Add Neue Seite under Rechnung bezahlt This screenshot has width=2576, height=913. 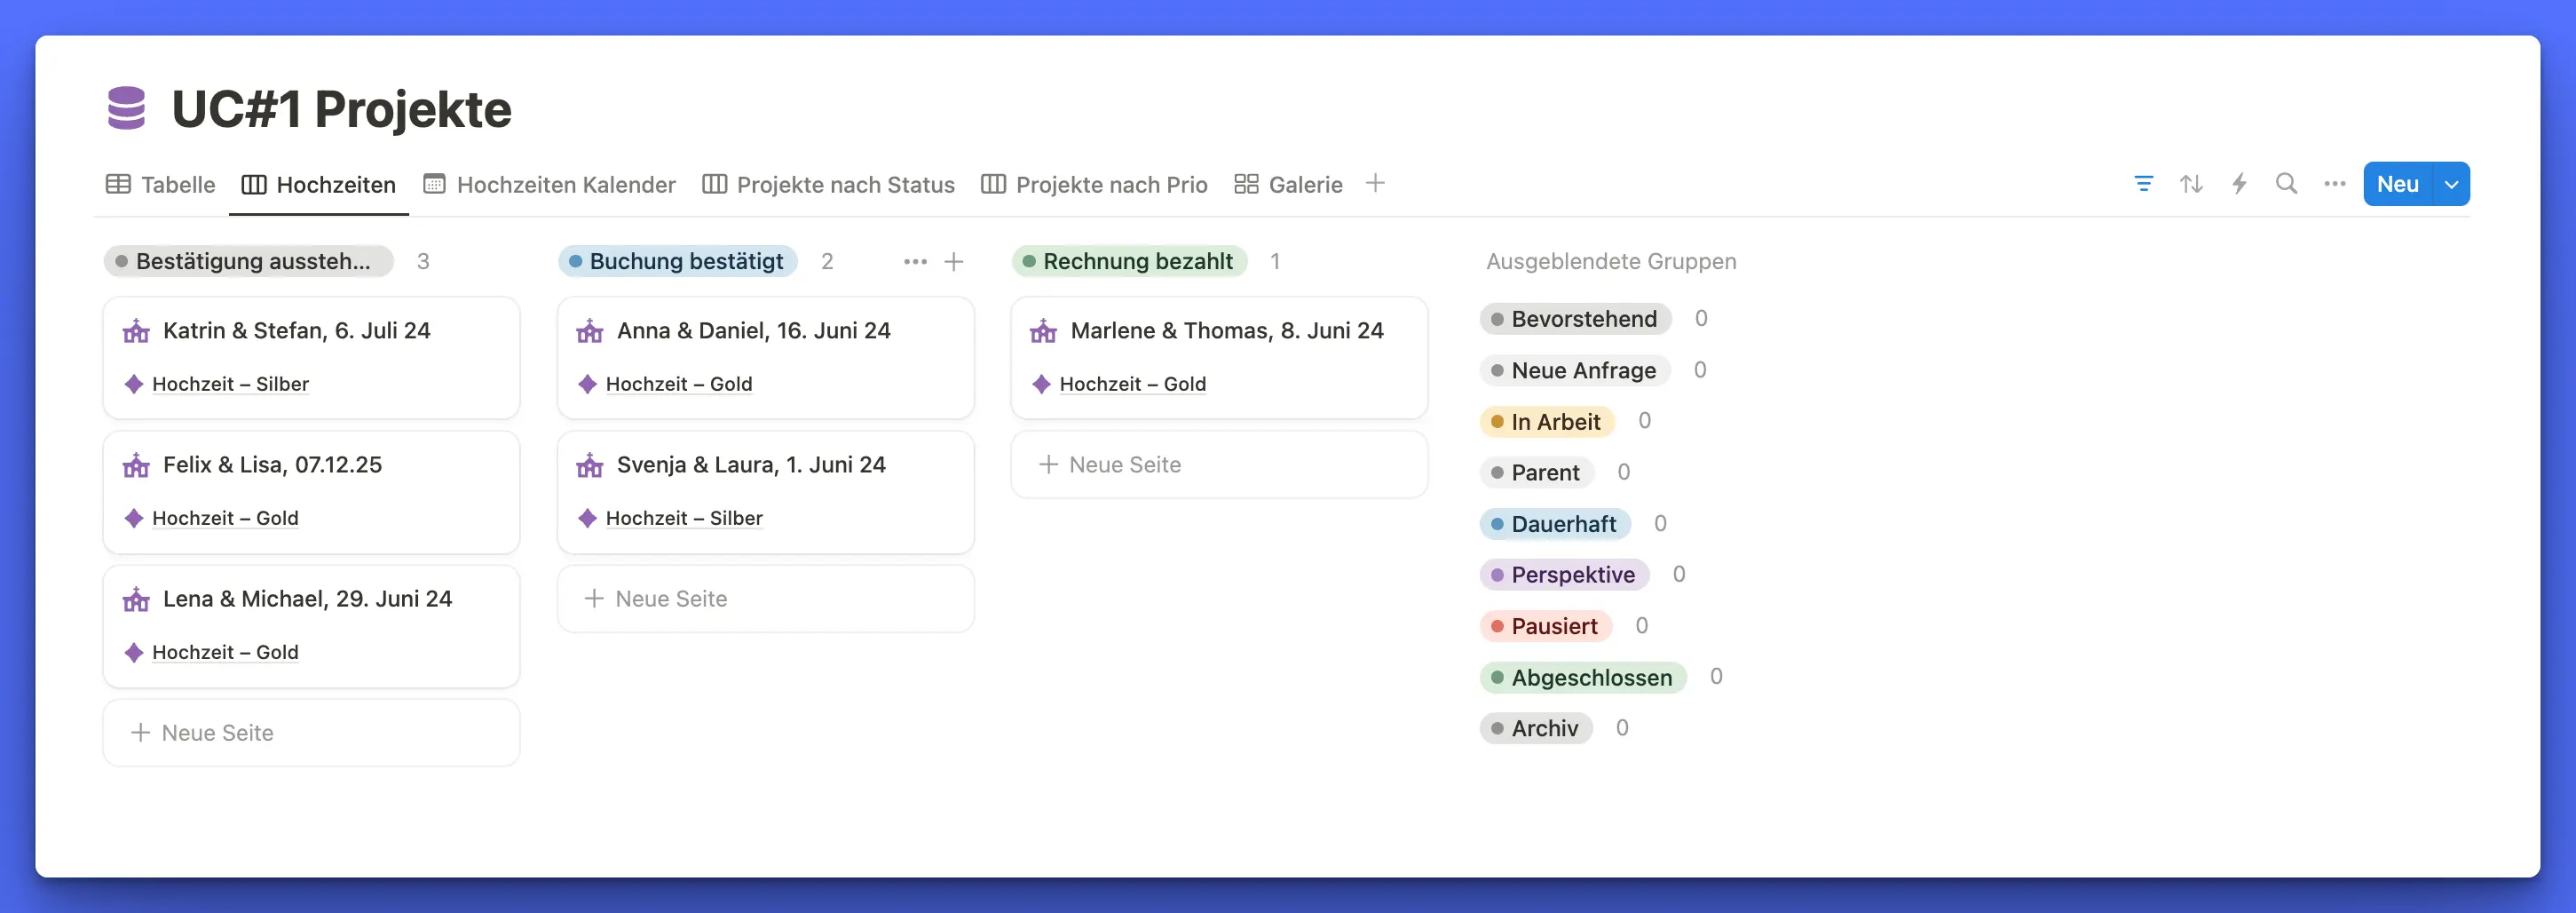point(1218,465)
